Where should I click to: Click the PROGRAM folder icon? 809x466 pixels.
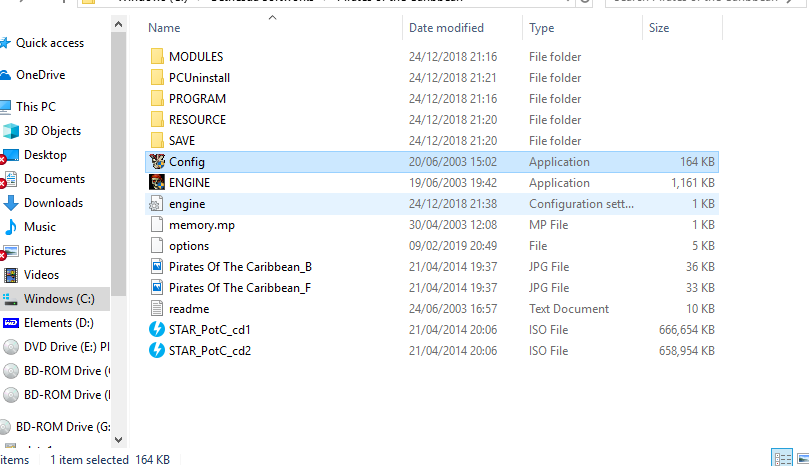pyautogui.click(x=157, y=99)
